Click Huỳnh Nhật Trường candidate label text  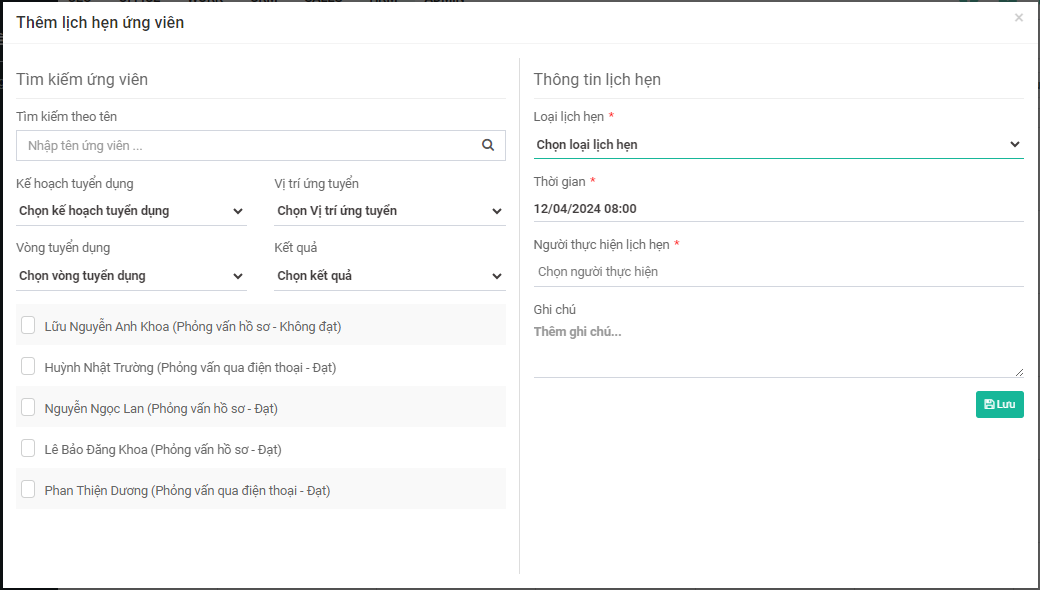pos(190,367)
